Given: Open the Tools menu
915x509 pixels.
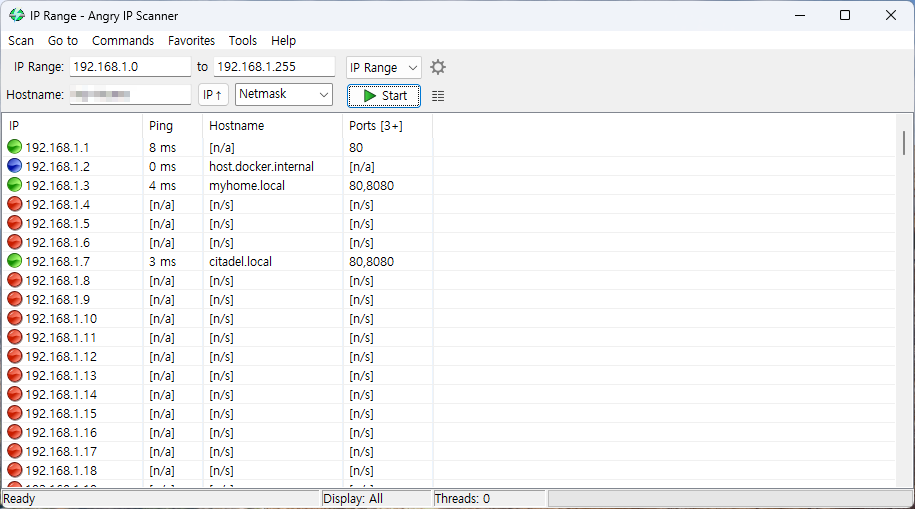Looking at the screenshot, I should point(243,41).
